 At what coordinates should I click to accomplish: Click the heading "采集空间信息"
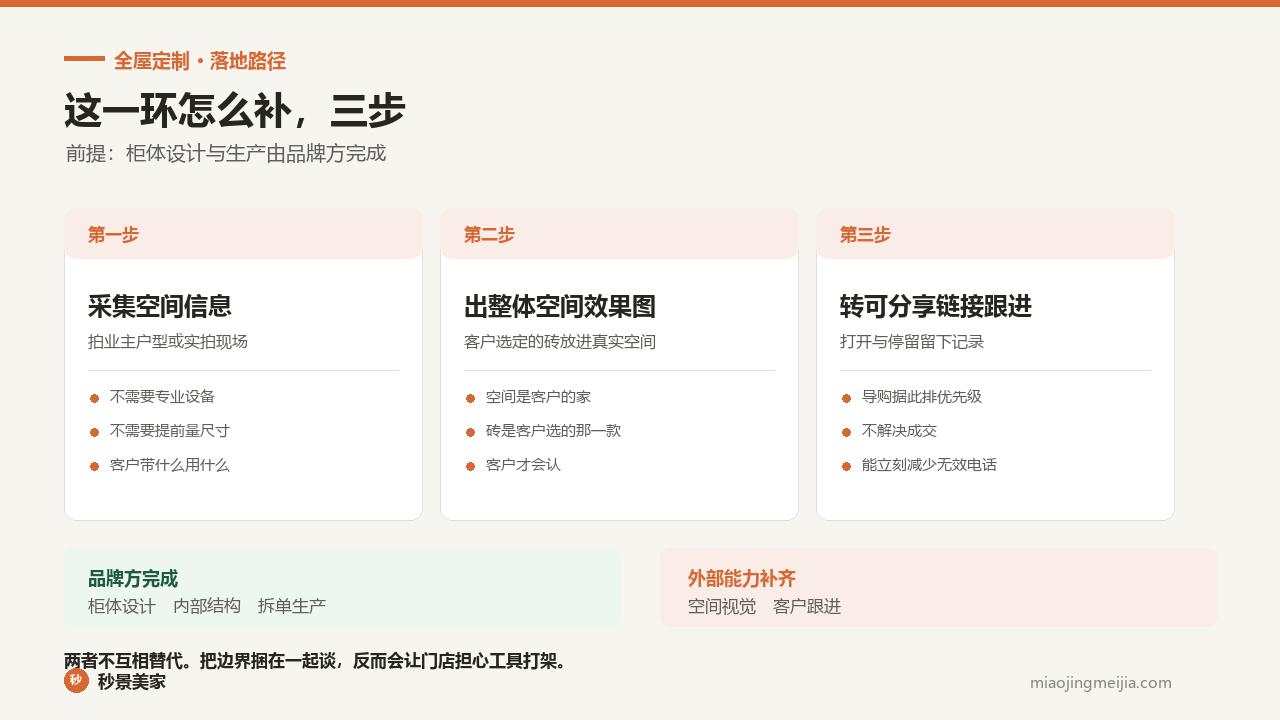pos(160,306)
